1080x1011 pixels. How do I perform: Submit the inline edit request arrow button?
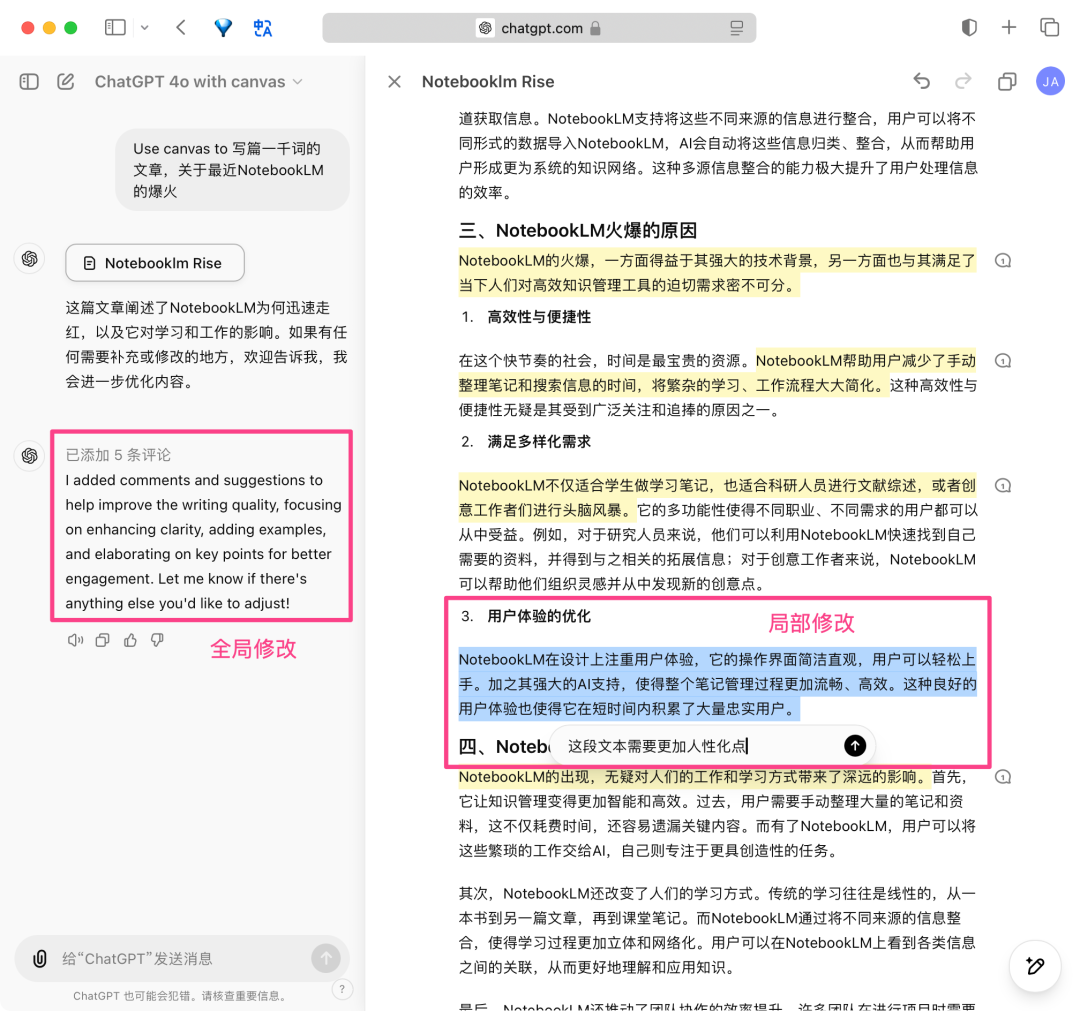click(x=855, y=745)
